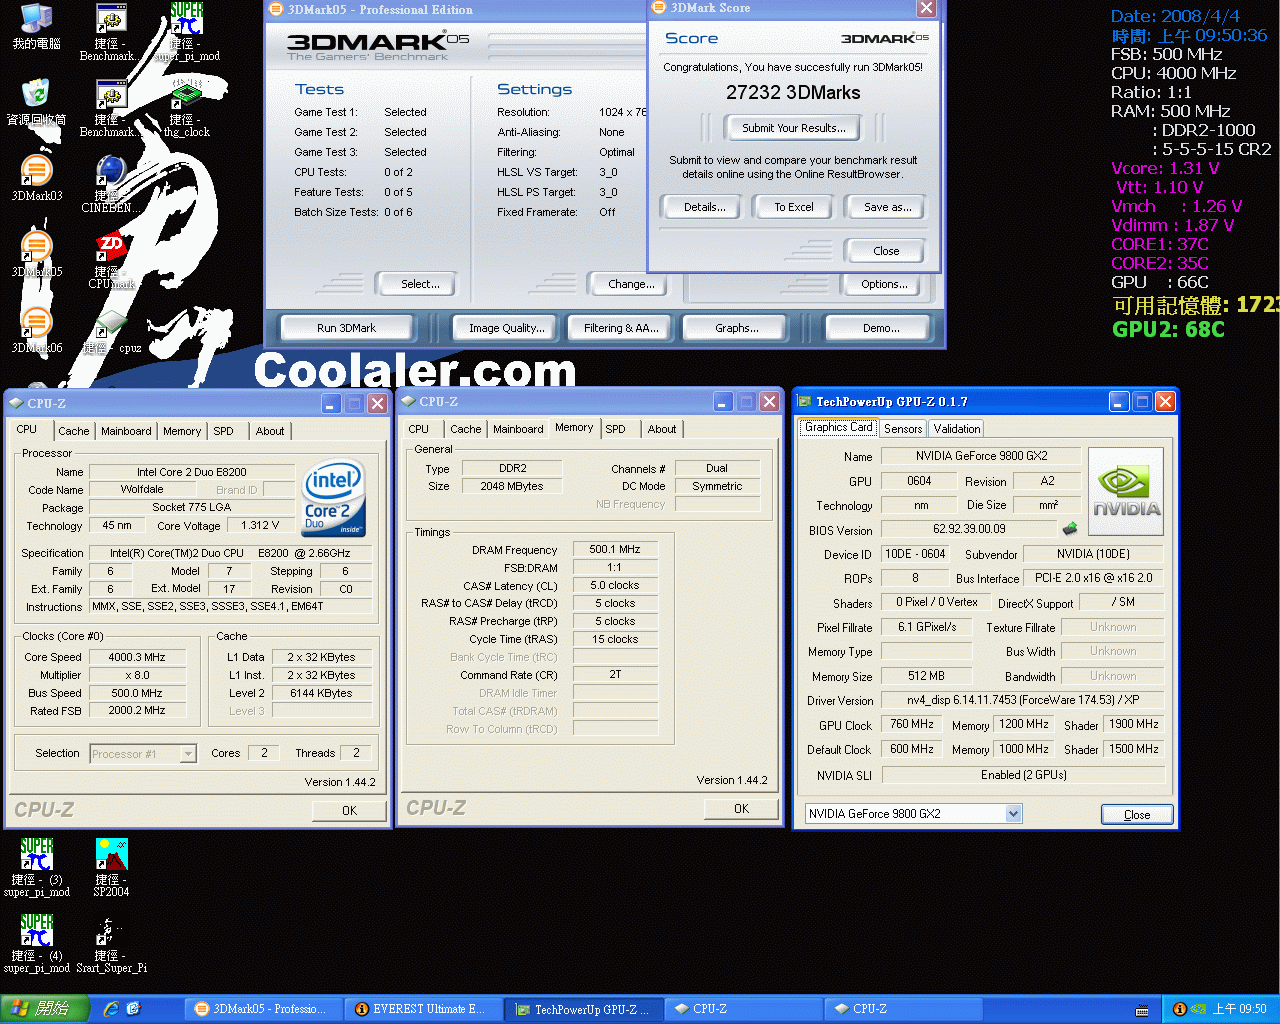This screenshot has height=1024, width=1280.
Task: Close the 3DMark Score dialog via Close button
Action: tap(886, 251)
